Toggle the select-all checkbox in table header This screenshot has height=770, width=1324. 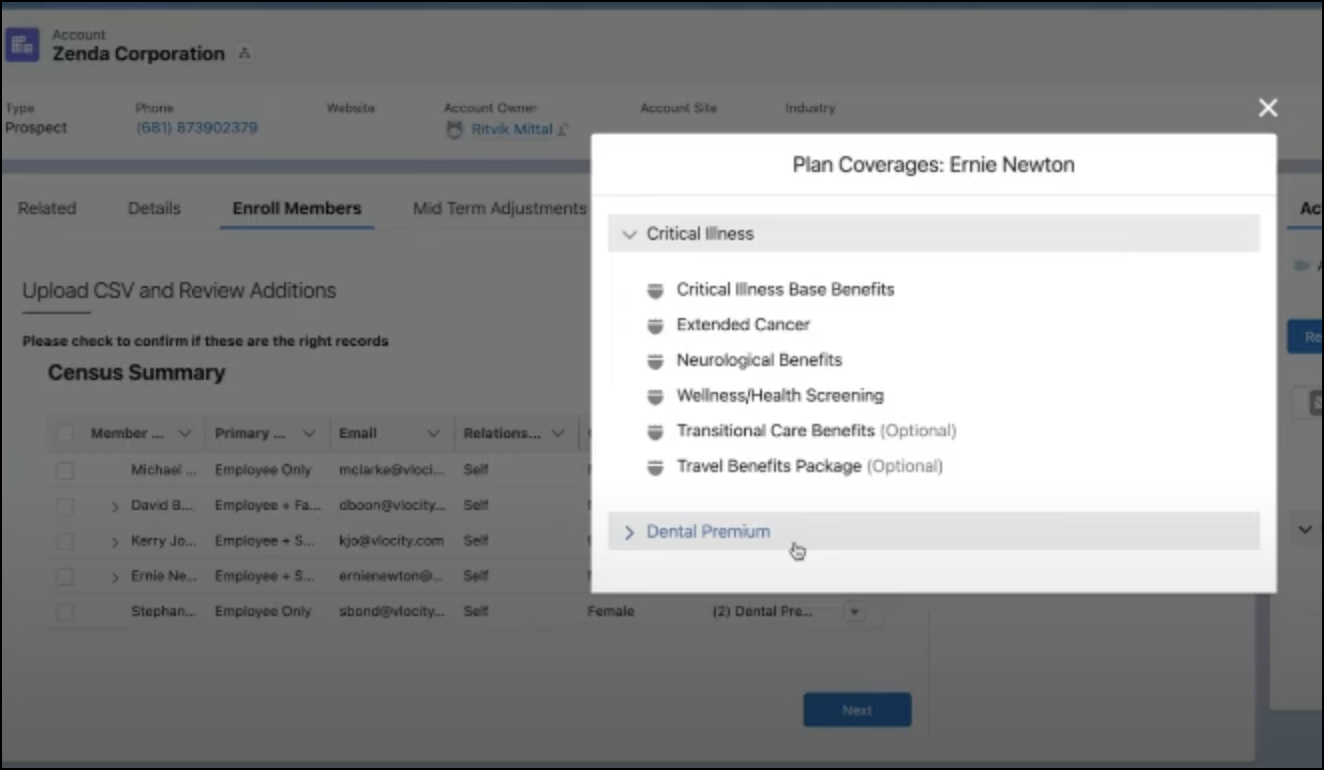[x=65, y=434]
